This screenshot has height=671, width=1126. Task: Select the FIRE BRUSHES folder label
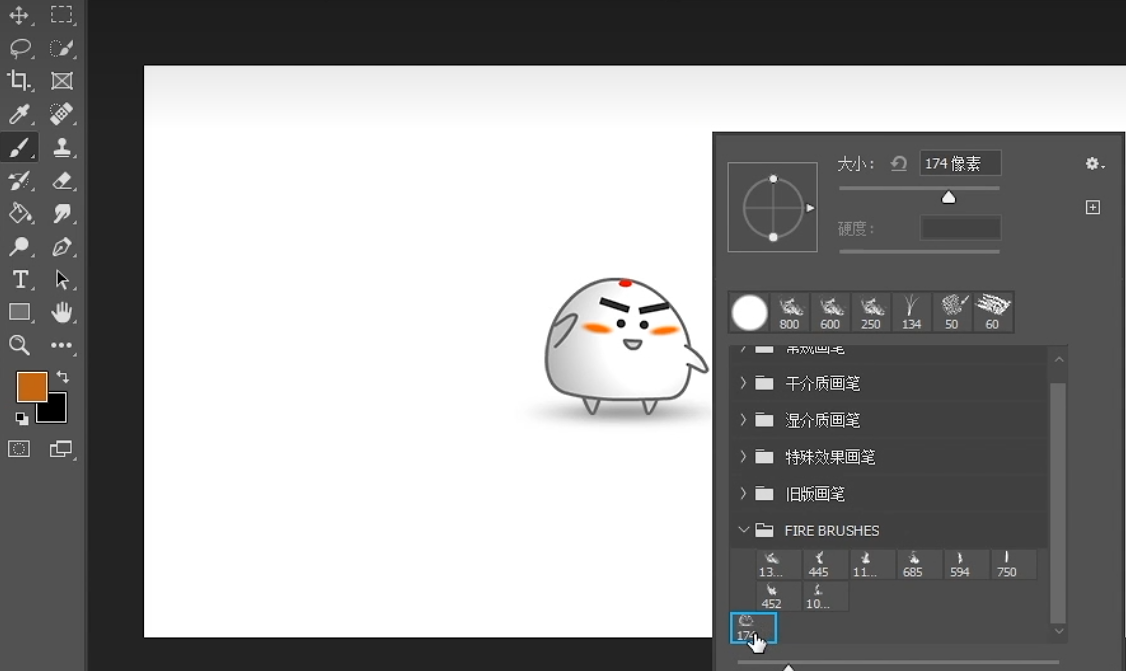(x=832, y=531)
